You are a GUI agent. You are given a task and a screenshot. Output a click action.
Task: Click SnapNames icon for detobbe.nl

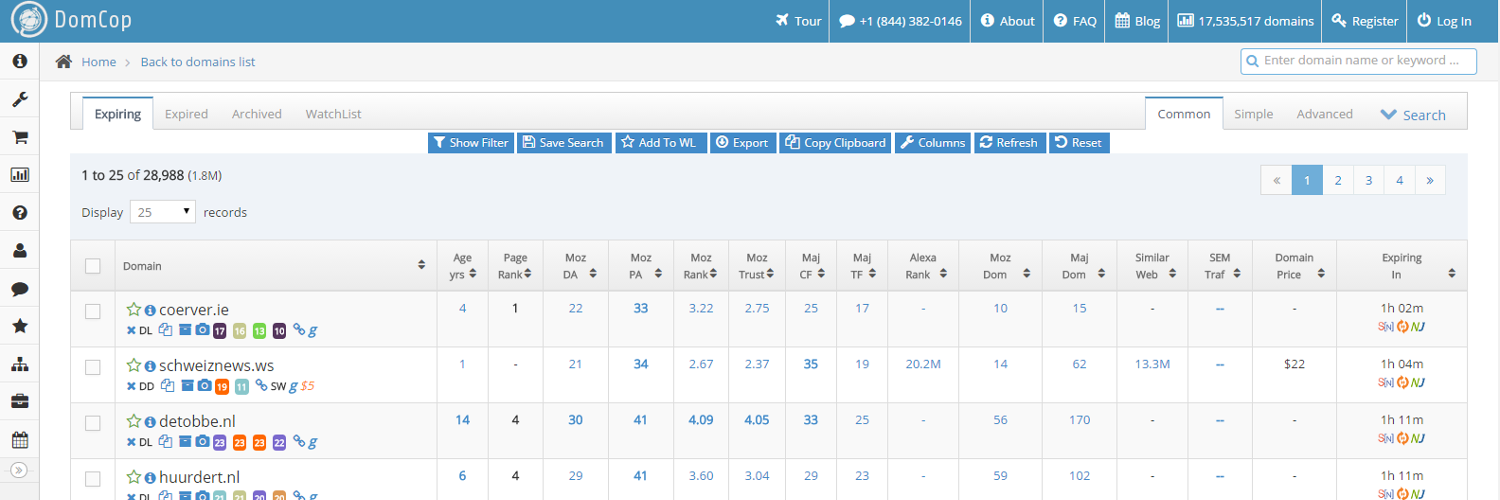click(x=1385, y=438)
